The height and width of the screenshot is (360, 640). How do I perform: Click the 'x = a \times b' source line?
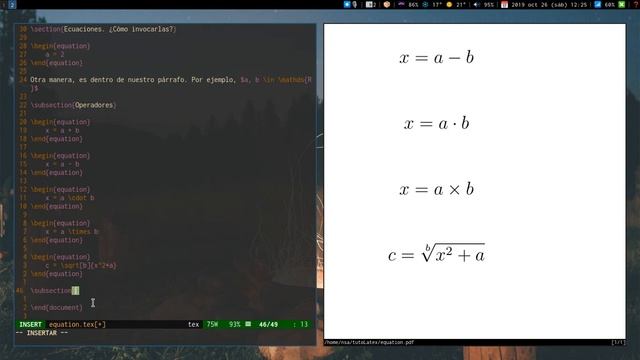[72, 232]
